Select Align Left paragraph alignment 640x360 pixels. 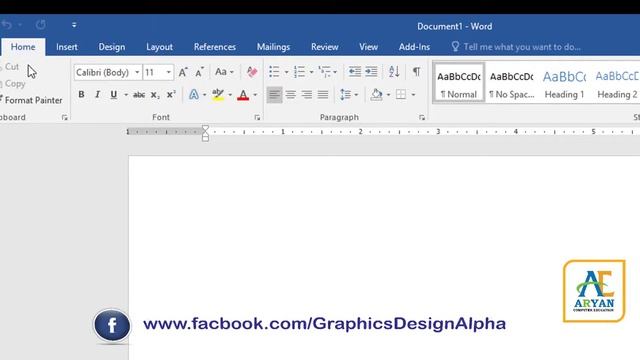click(274, 95)
